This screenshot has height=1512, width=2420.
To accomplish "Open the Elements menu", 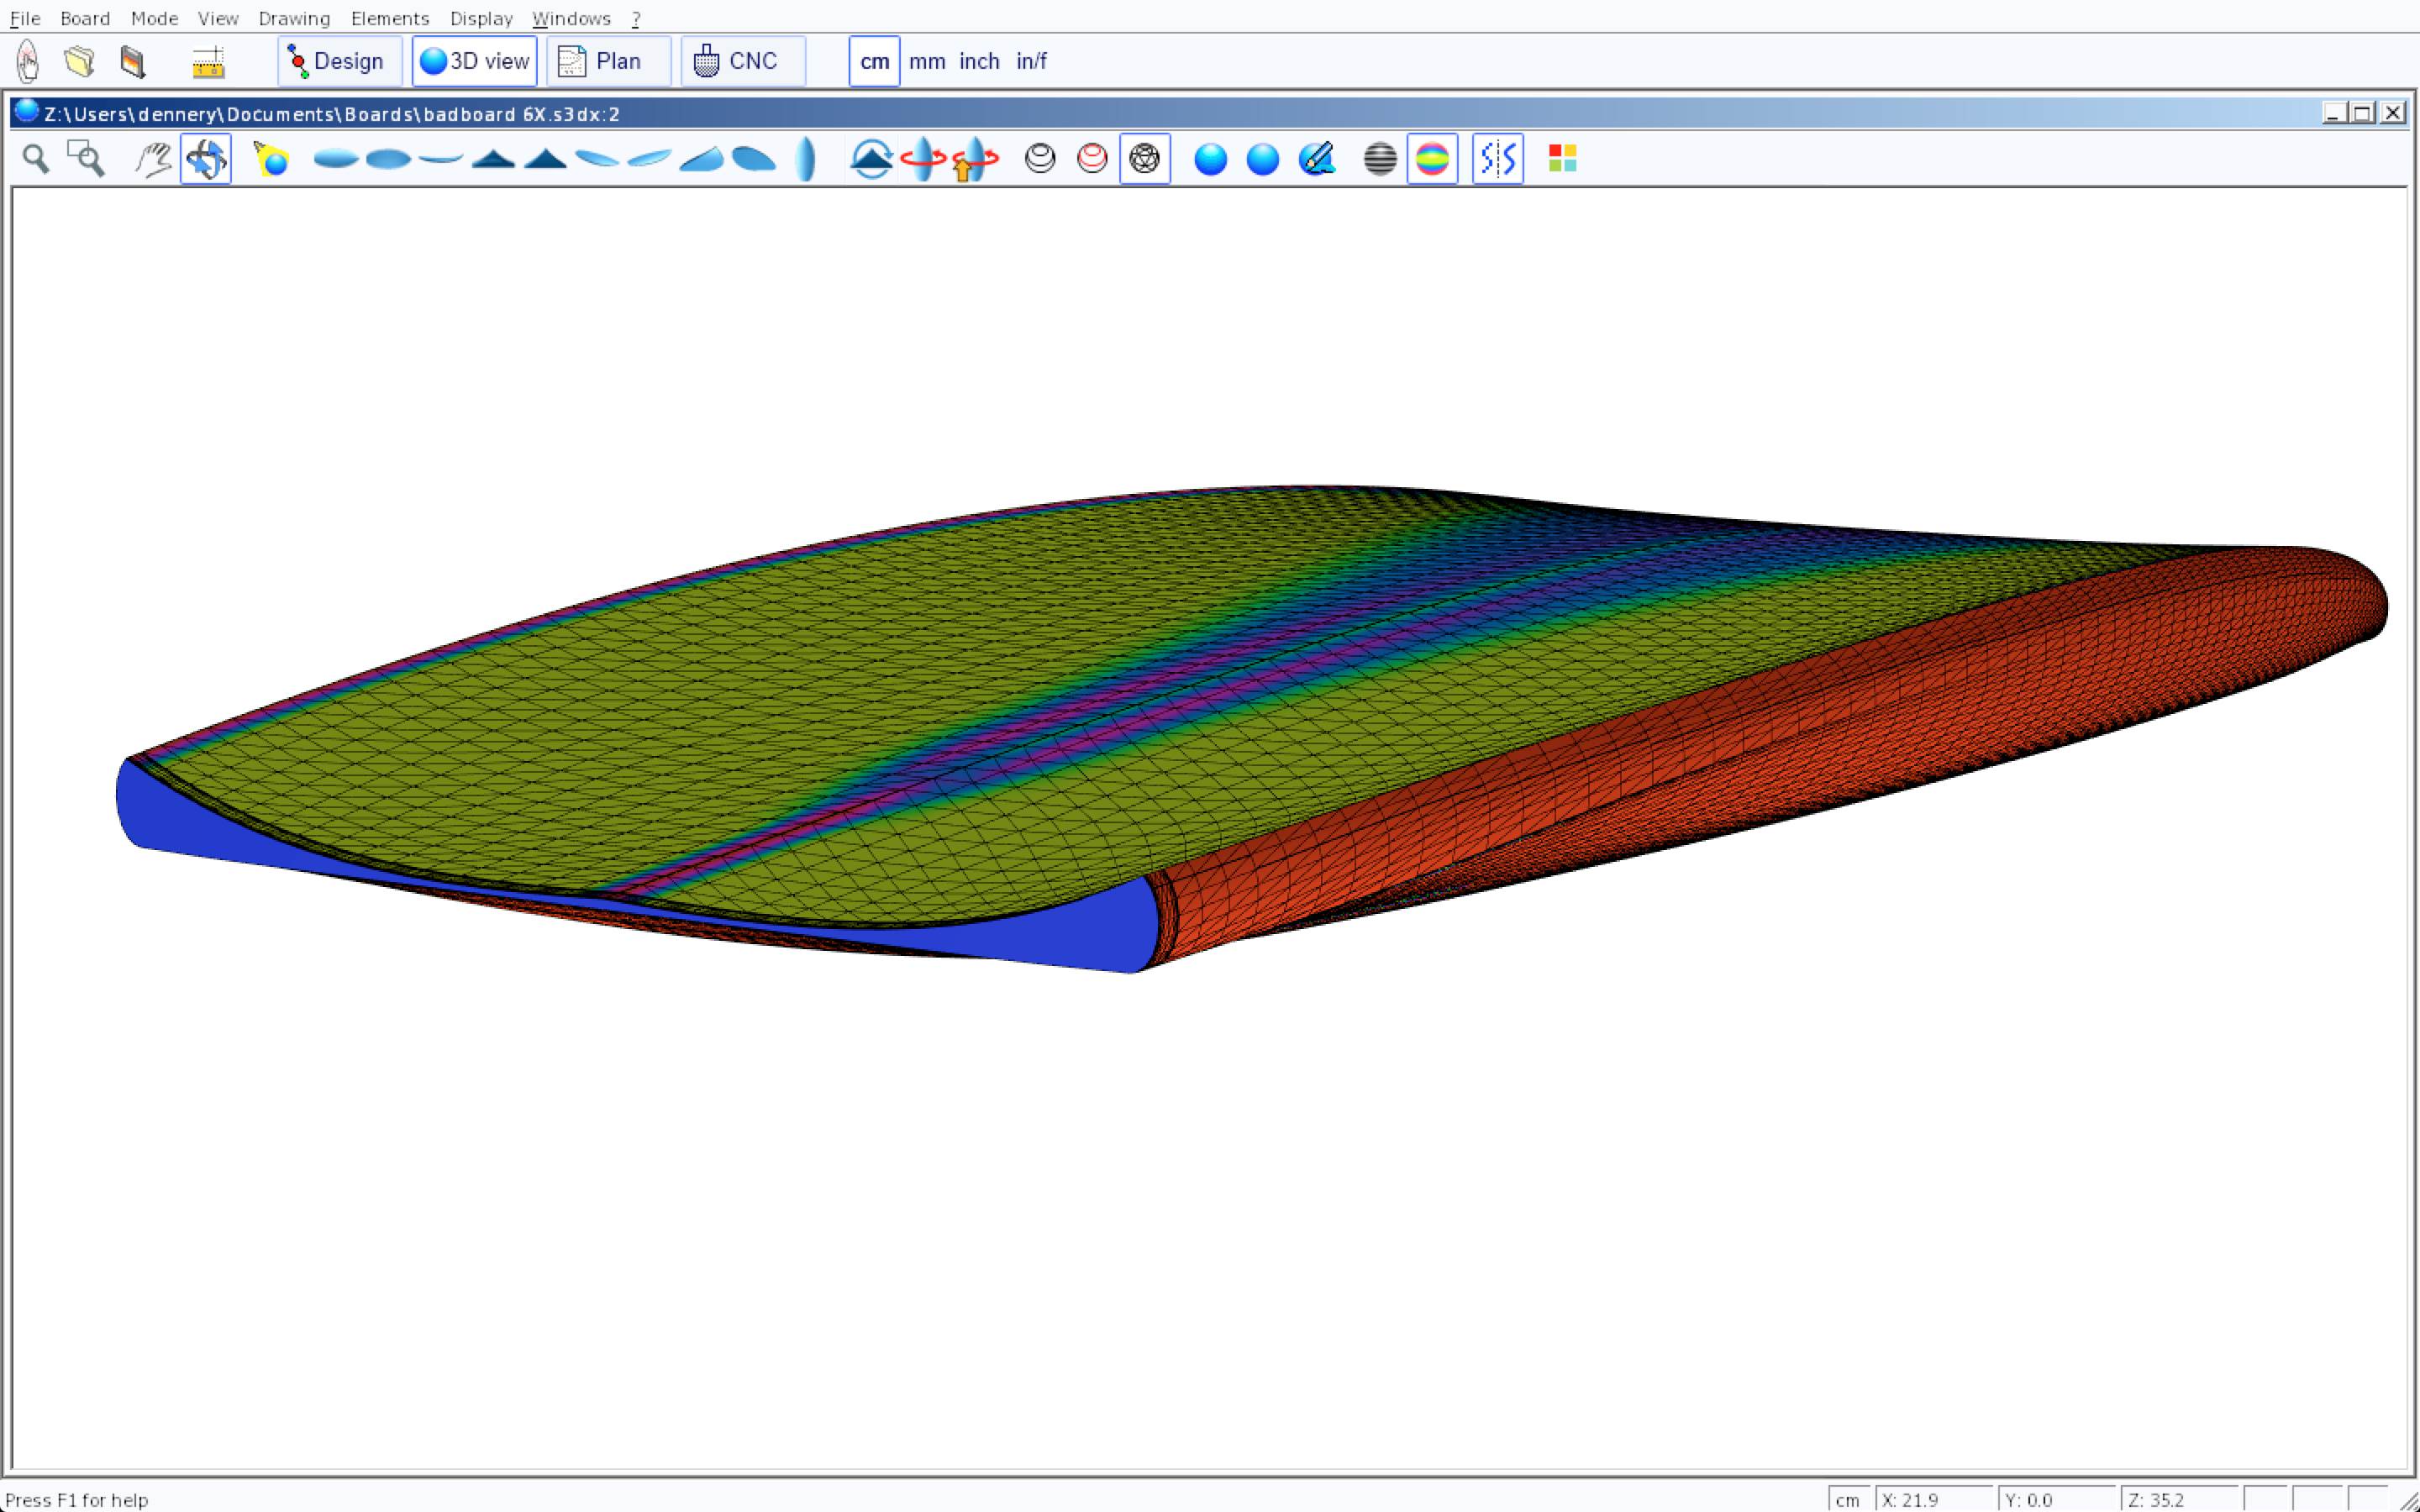I will click(390, 19).
